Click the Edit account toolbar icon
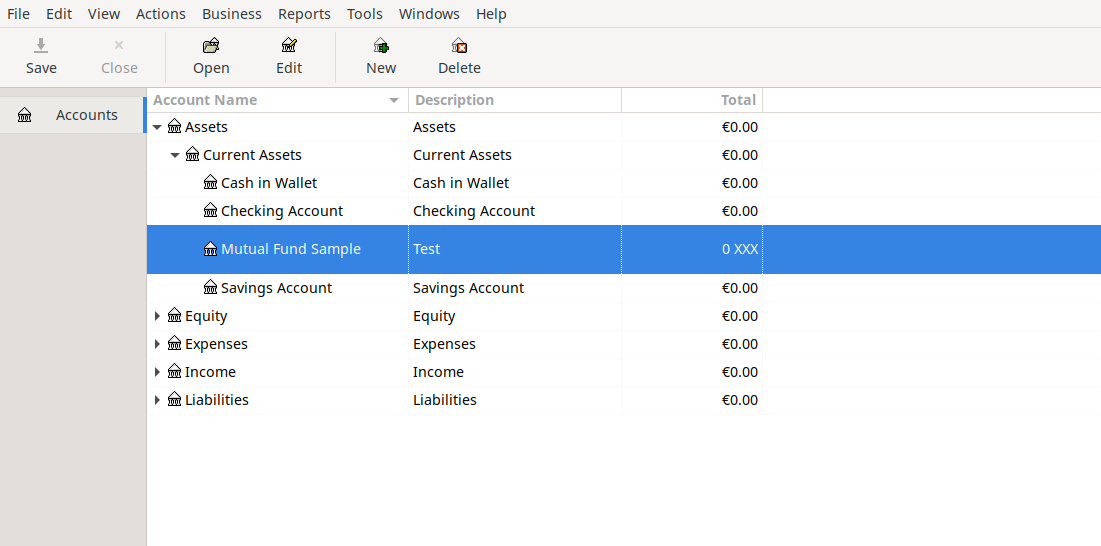This screenshot has width=1101, height=546. [289, 46]
